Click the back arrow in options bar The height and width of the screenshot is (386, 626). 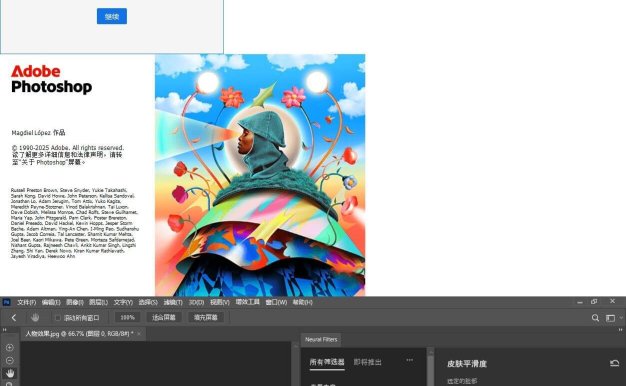[x=14, y=318]
